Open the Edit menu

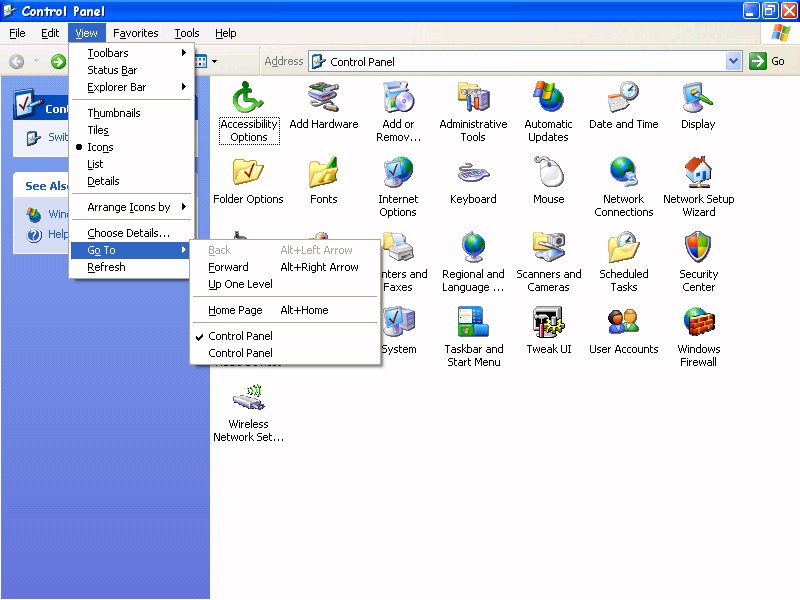click(50, 33)
